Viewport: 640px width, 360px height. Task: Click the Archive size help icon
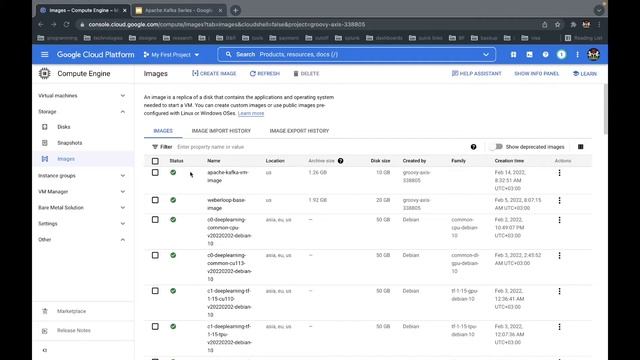(340, 161)
